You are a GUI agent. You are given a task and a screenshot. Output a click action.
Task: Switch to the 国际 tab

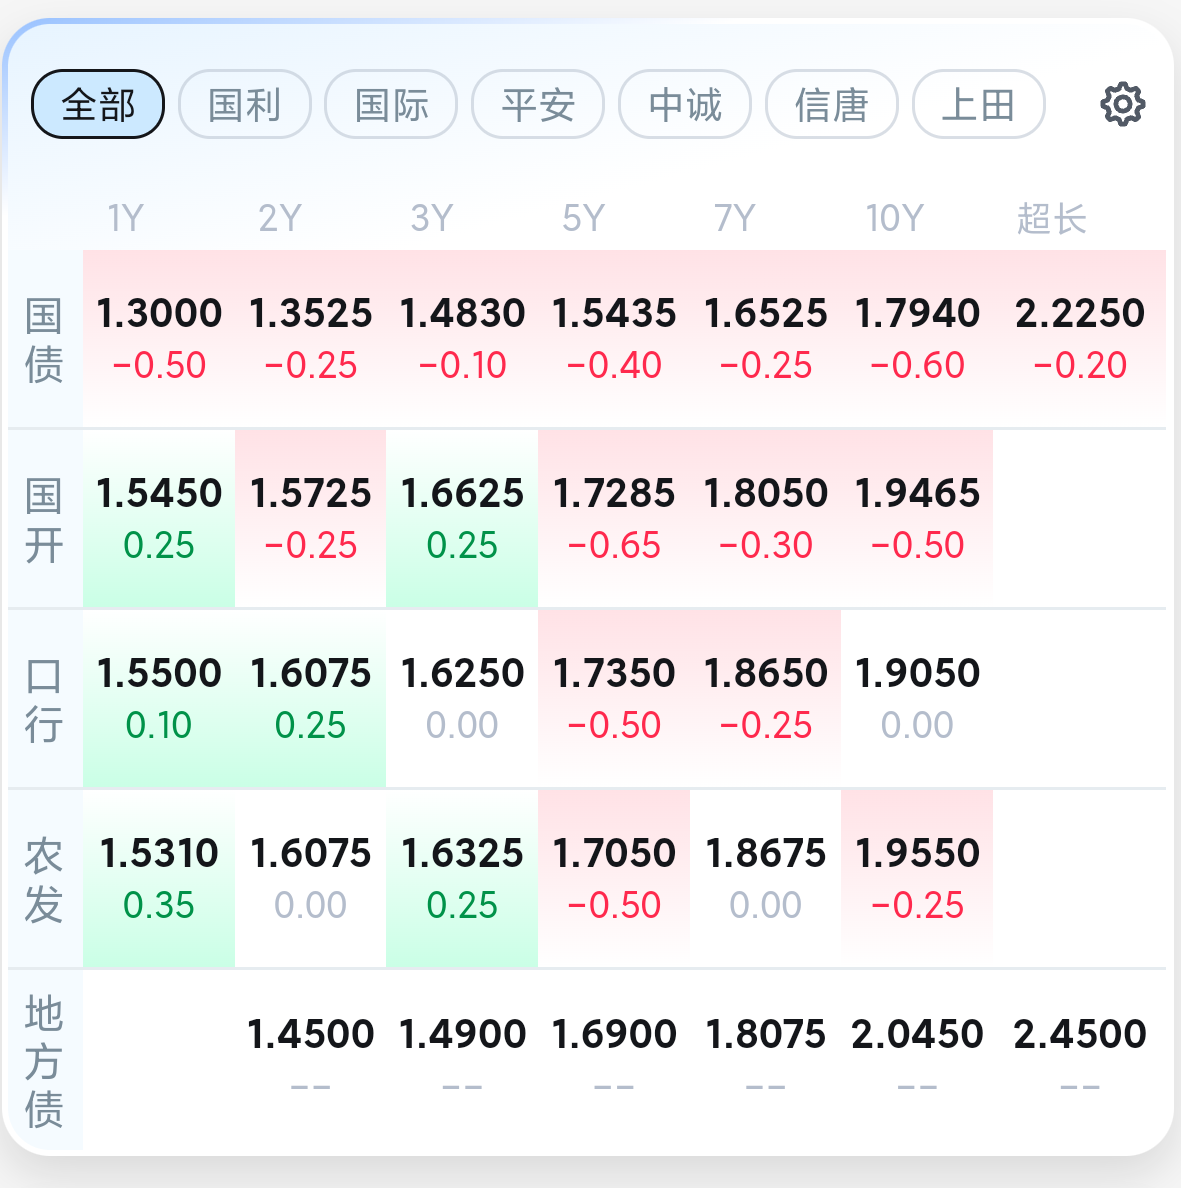tap(391, 104)
